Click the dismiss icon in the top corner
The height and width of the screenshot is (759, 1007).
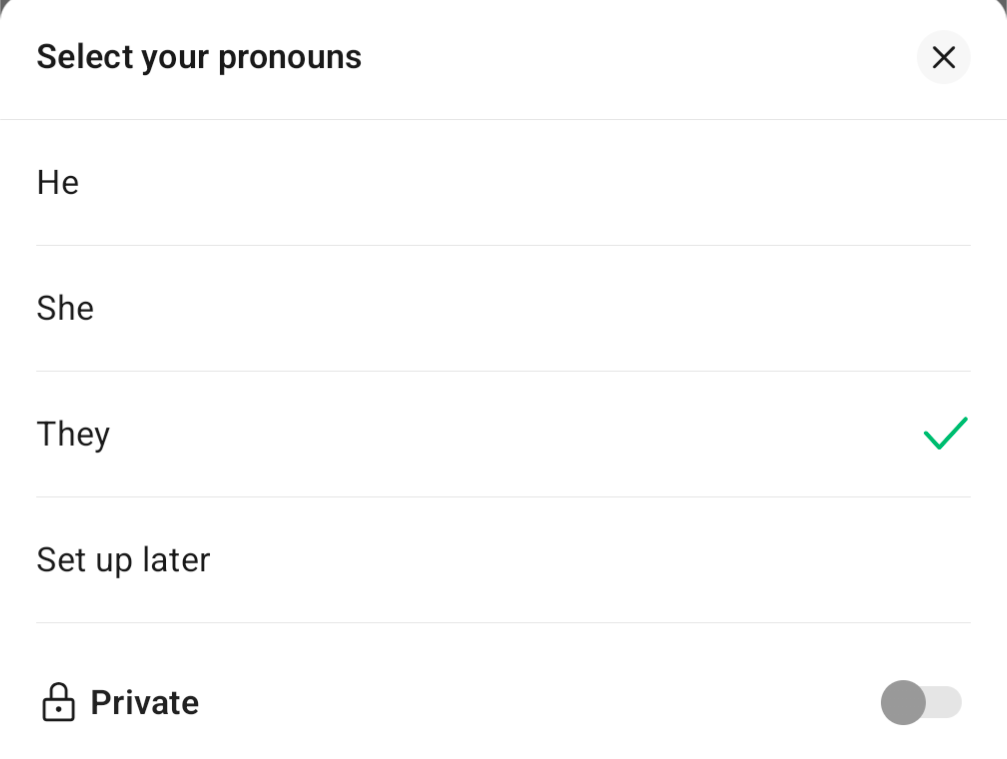[x=942, y=57]
